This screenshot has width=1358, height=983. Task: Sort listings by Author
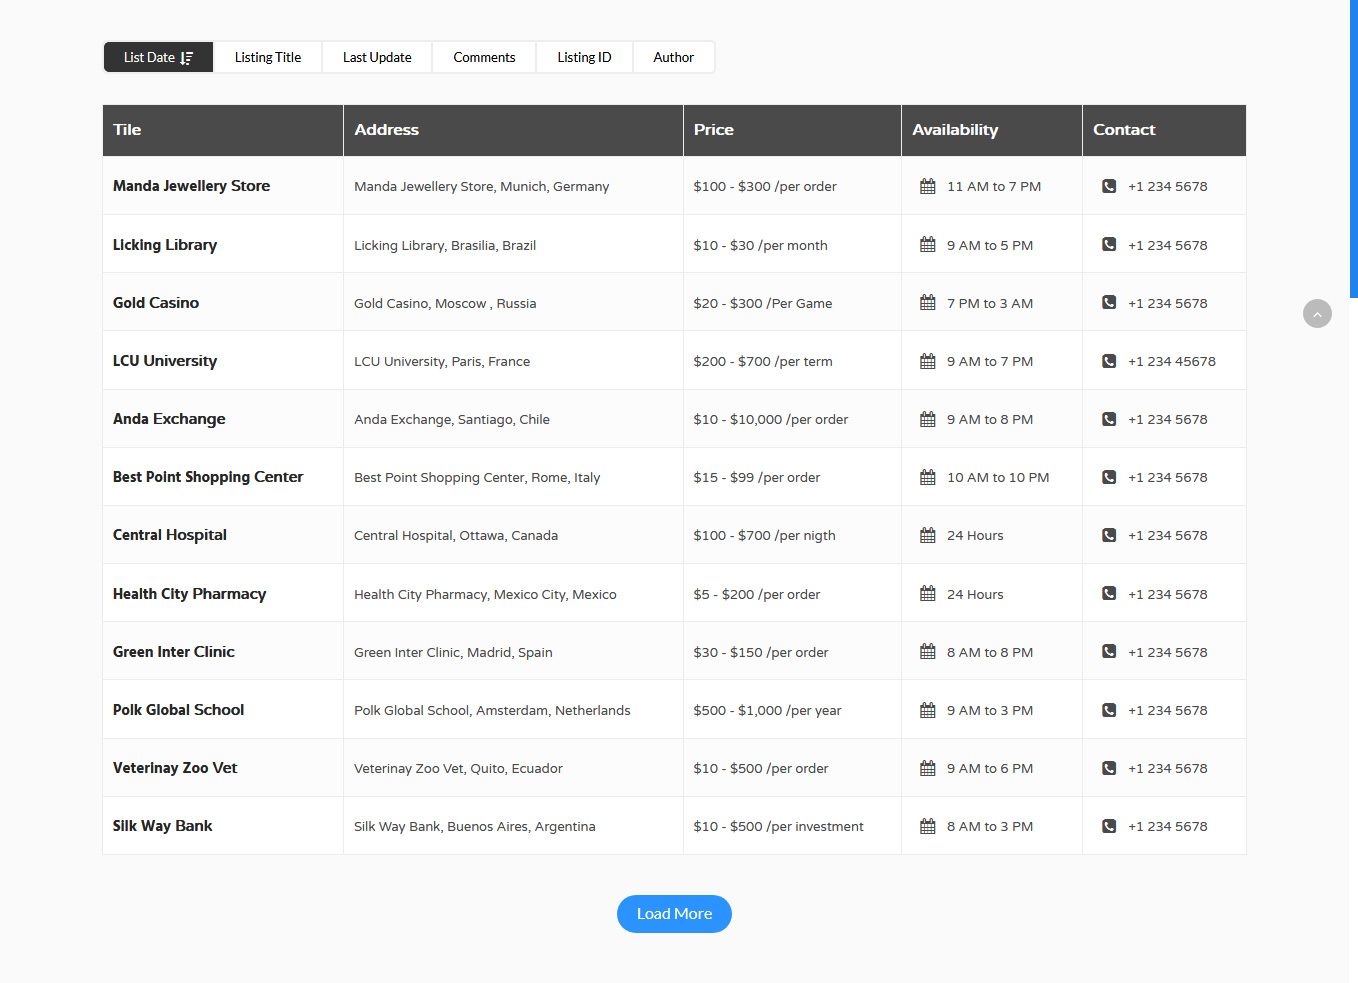[673, 57]
